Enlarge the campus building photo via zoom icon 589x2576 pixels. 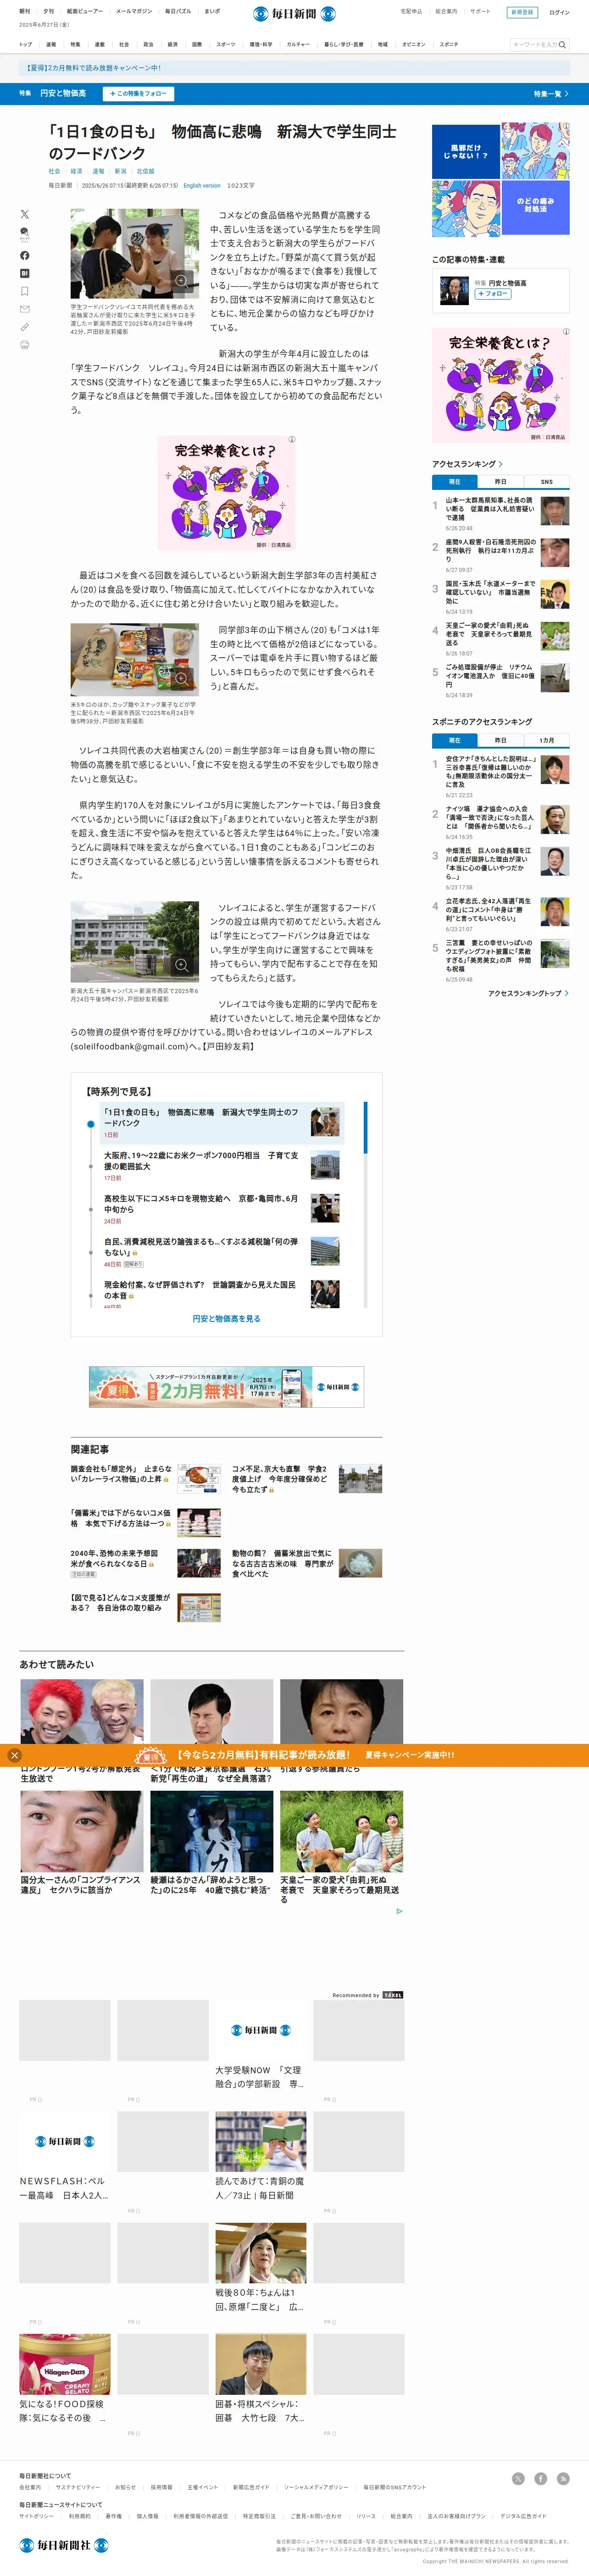pos(181,965)
